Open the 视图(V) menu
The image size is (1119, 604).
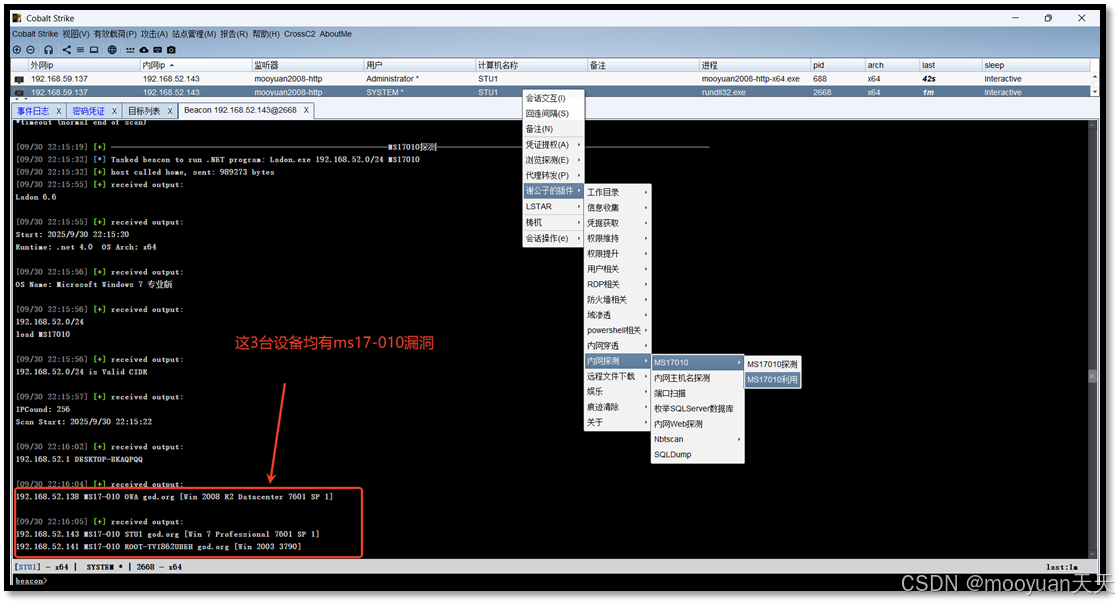76,34
